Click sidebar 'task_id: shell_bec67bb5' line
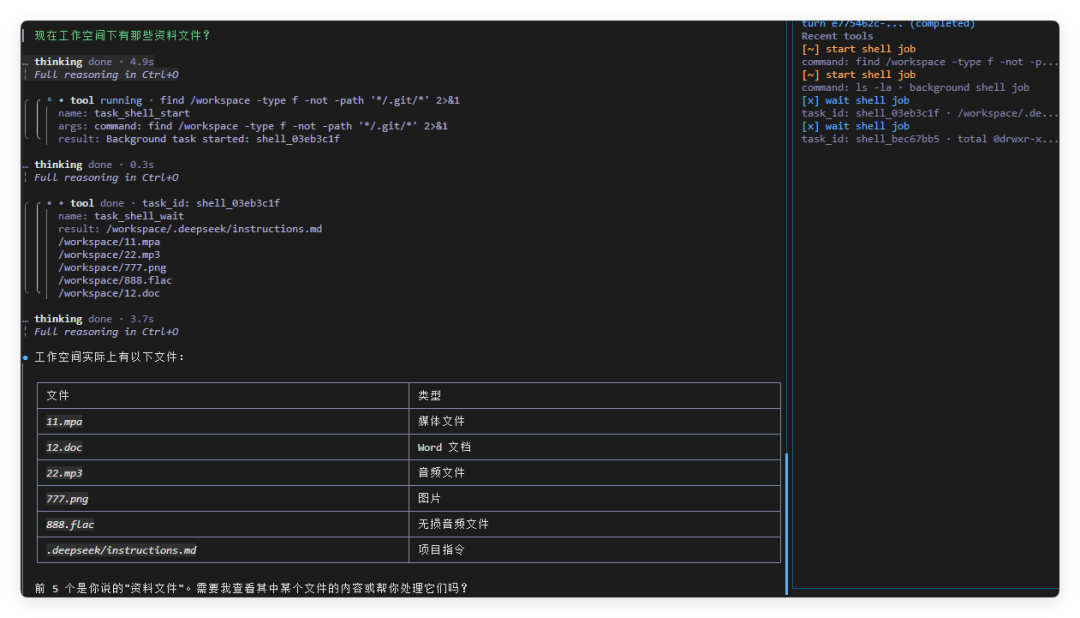 pos(929,139)
